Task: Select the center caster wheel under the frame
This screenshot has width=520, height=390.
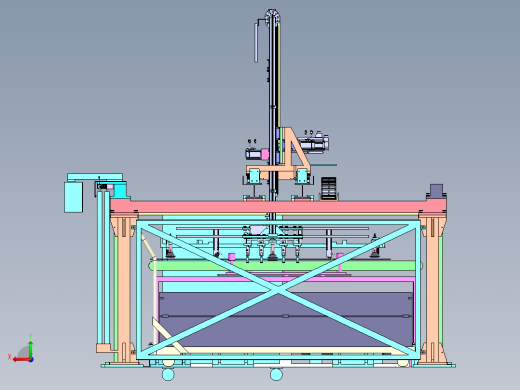Action: coord(276,374)
